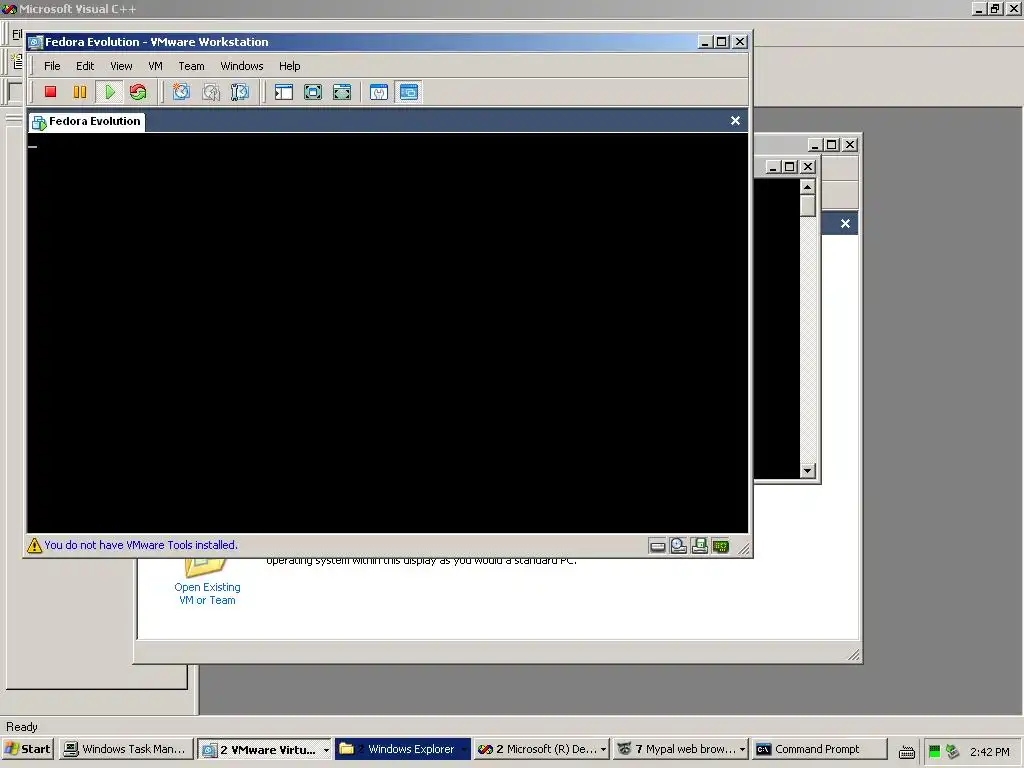This screenshot has height=768, width=1024.
Task: Click inside the black VM console display
Action: coord(387,333)
